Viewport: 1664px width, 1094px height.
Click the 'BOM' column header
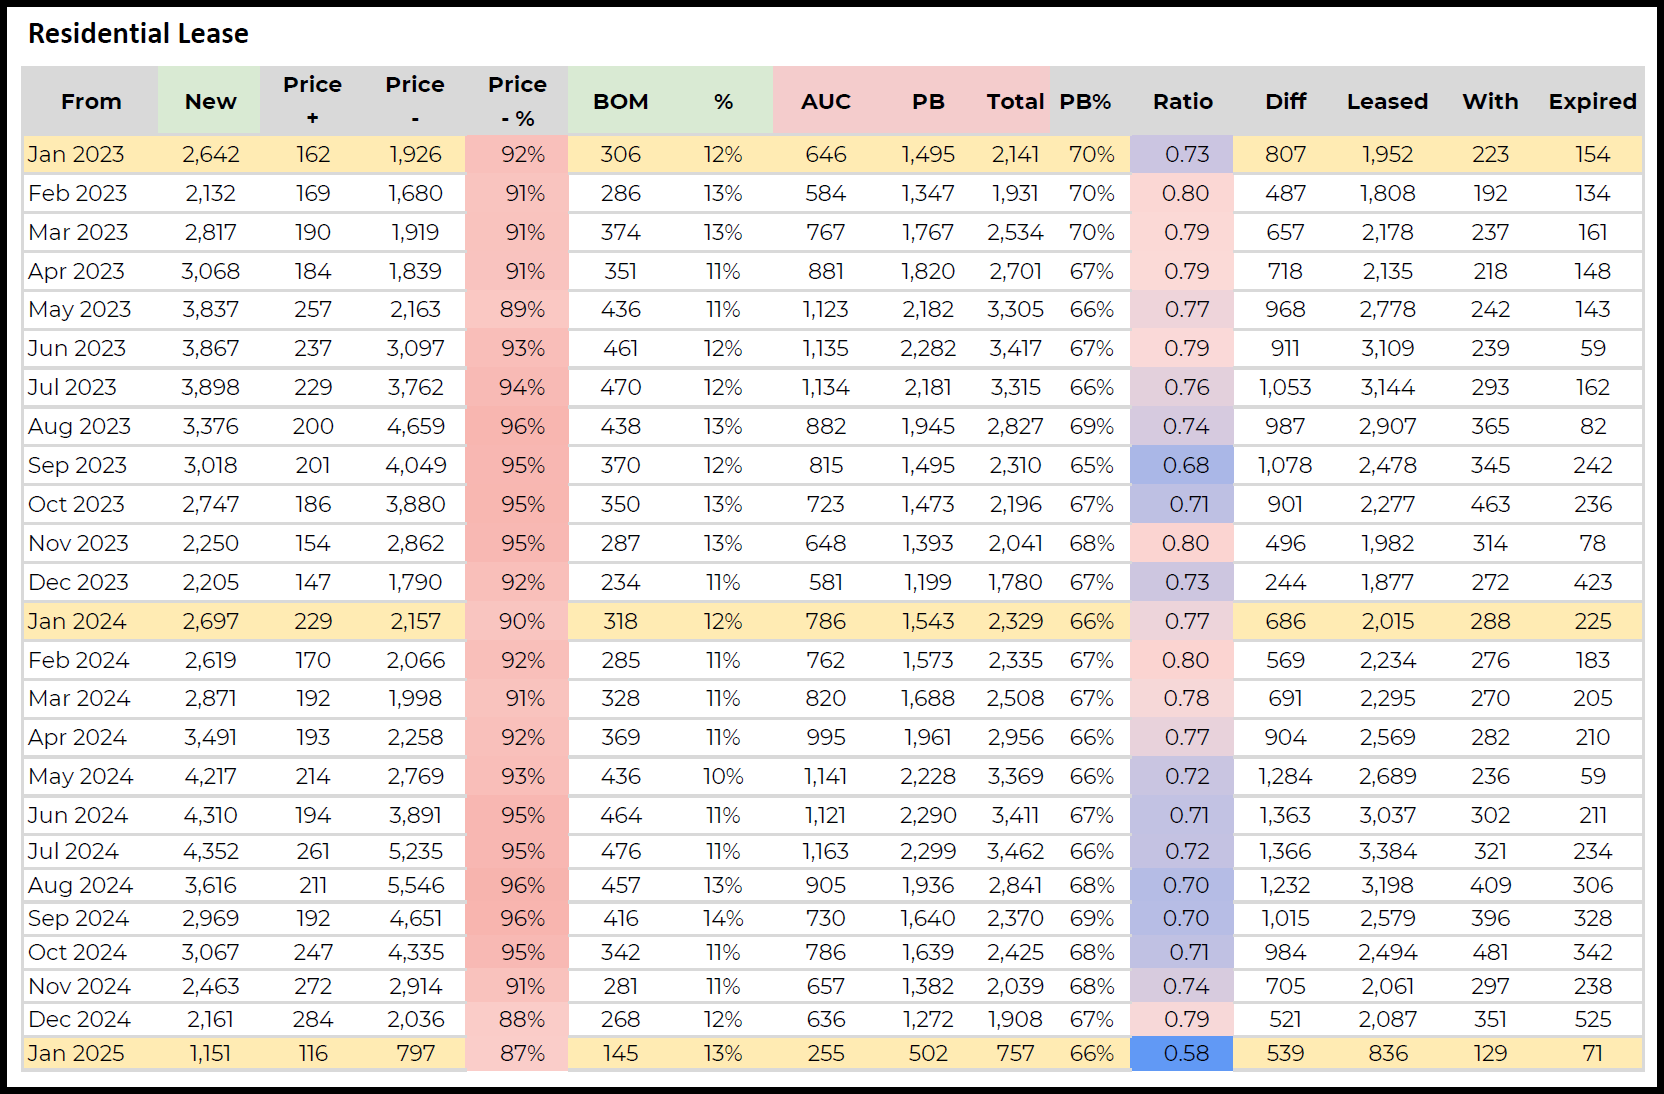(620, 102)
